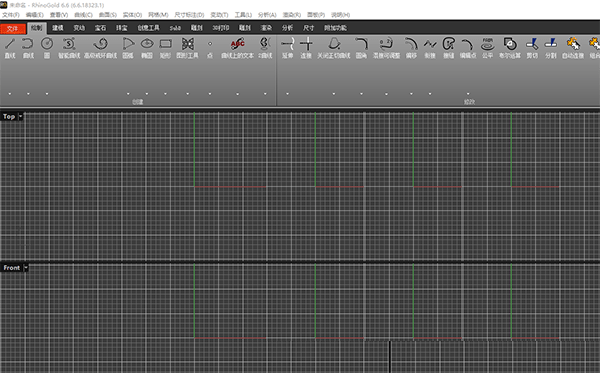Expand the Figure tool dropdown arrow

tap(188, 94)
